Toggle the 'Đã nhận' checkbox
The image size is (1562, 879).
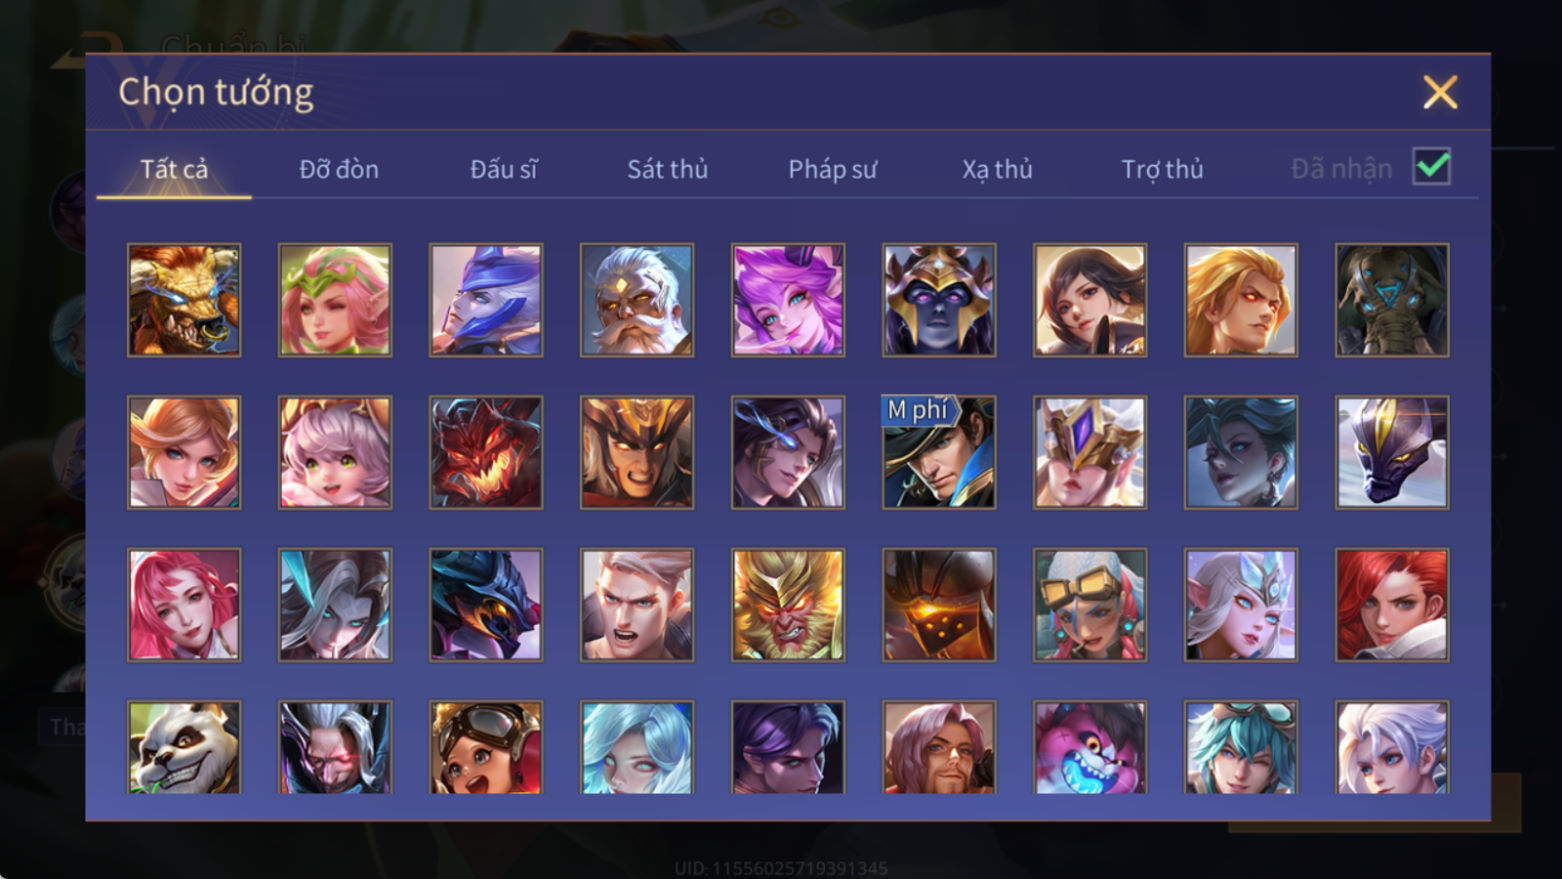click(x=1431, y=167)
